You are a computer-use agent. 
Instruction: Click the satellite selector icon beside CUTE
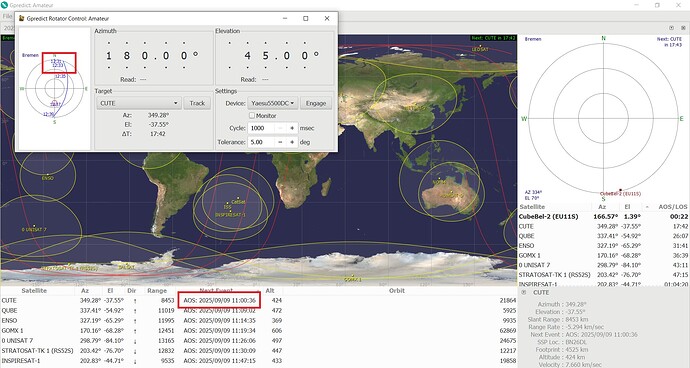point(524,292)
